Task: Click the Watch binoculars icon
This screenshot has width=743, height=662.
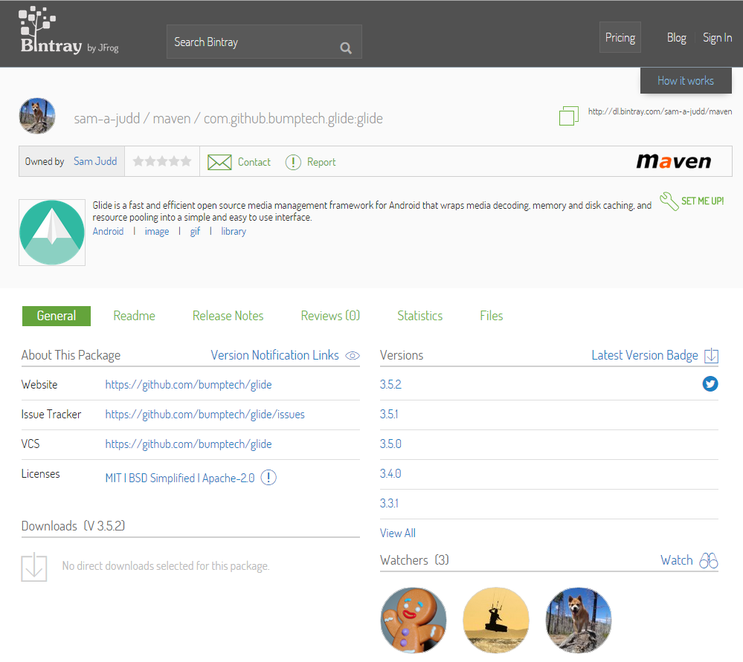Action: pos(709,561)
